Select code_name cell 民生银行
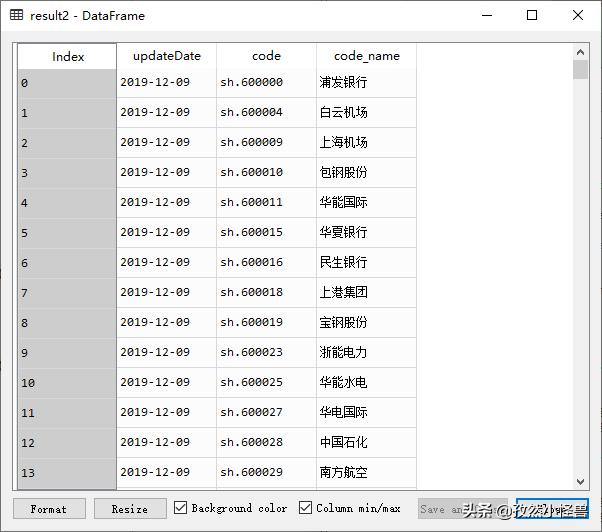602x532 pixels. point(367,262)
